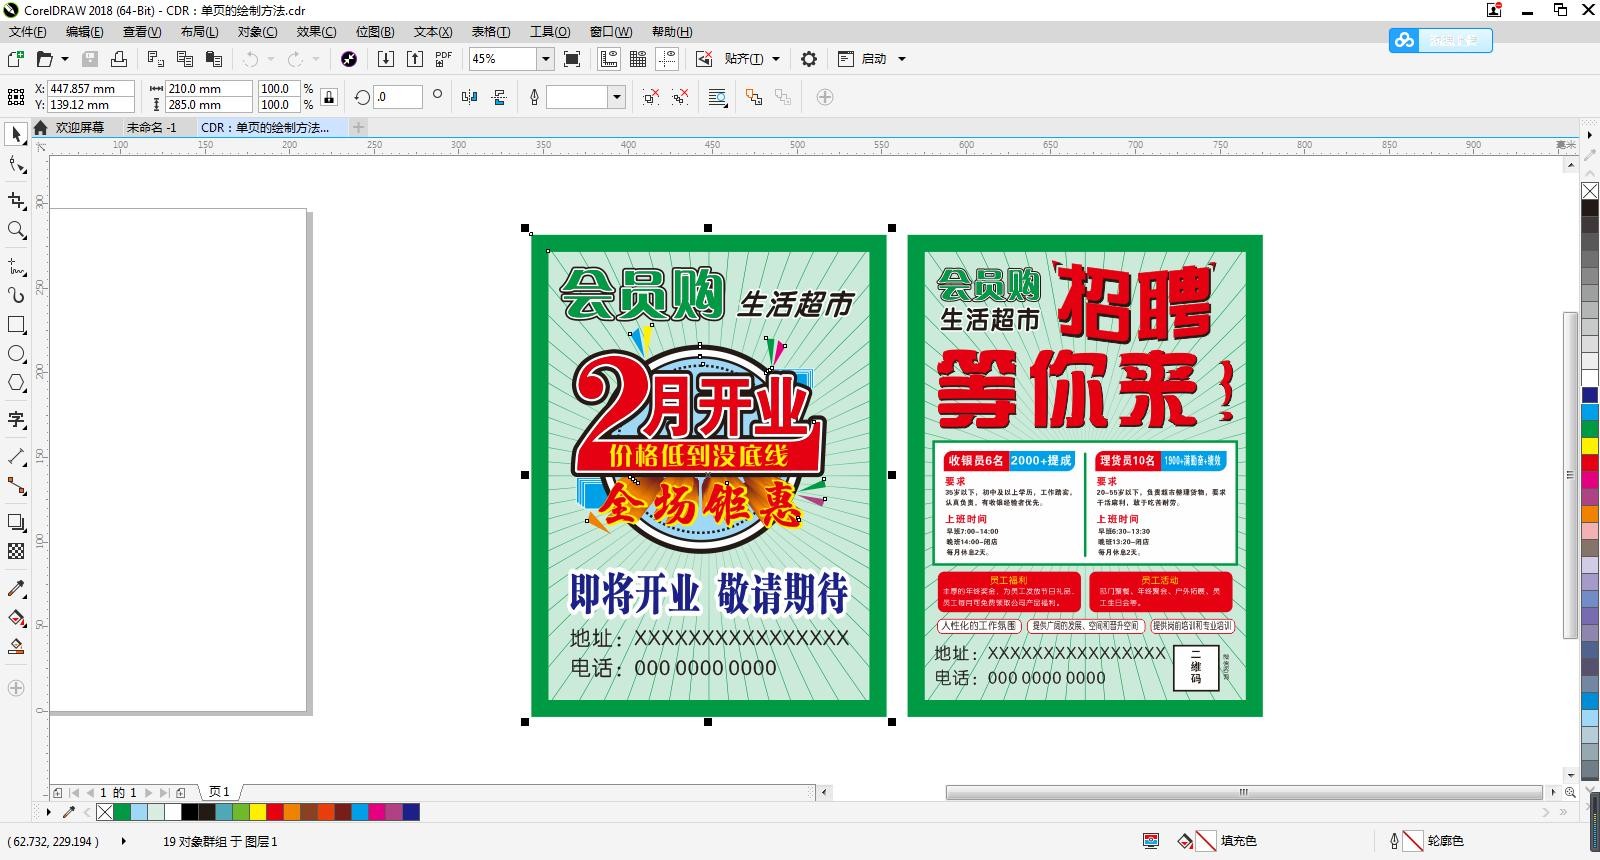
Task: Pick the Ellipse tool
Action: [16, 354]
